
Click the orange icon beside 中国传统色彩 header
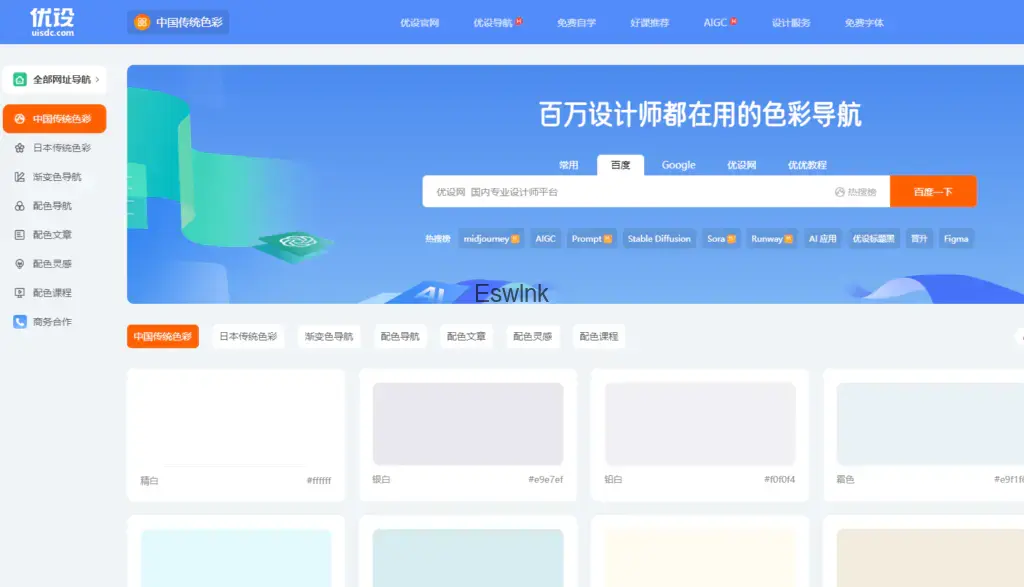tap(142, 22)
